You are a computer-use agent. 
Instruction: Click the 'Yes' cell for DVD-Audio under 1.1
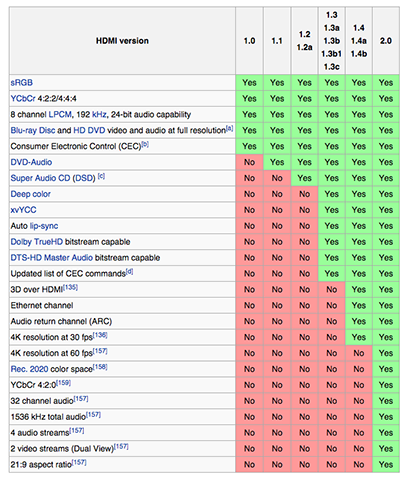pos(277,162)
